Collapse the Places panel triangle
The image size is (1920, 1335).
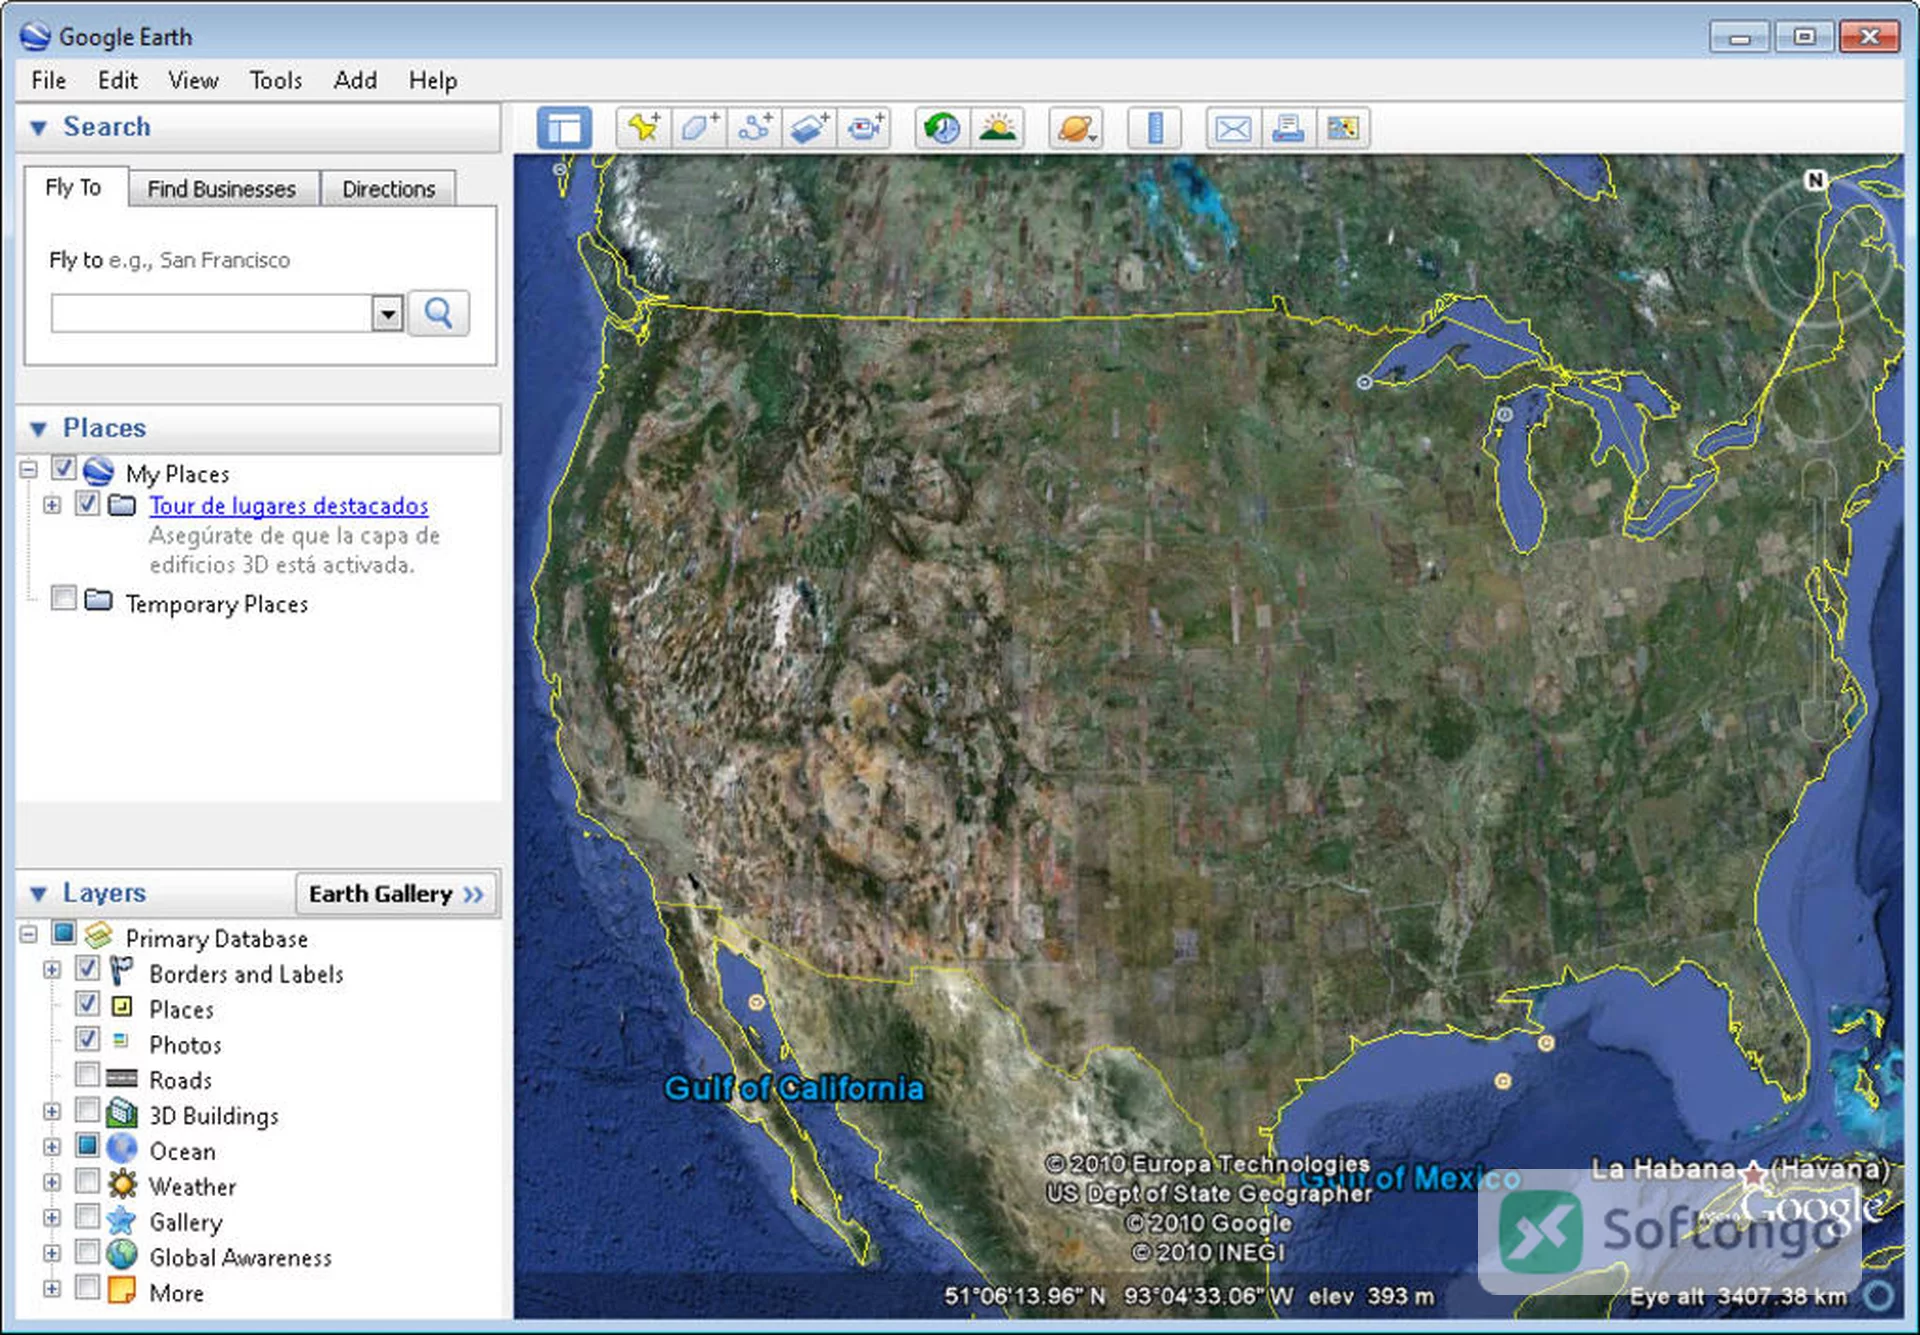point(39,429)
